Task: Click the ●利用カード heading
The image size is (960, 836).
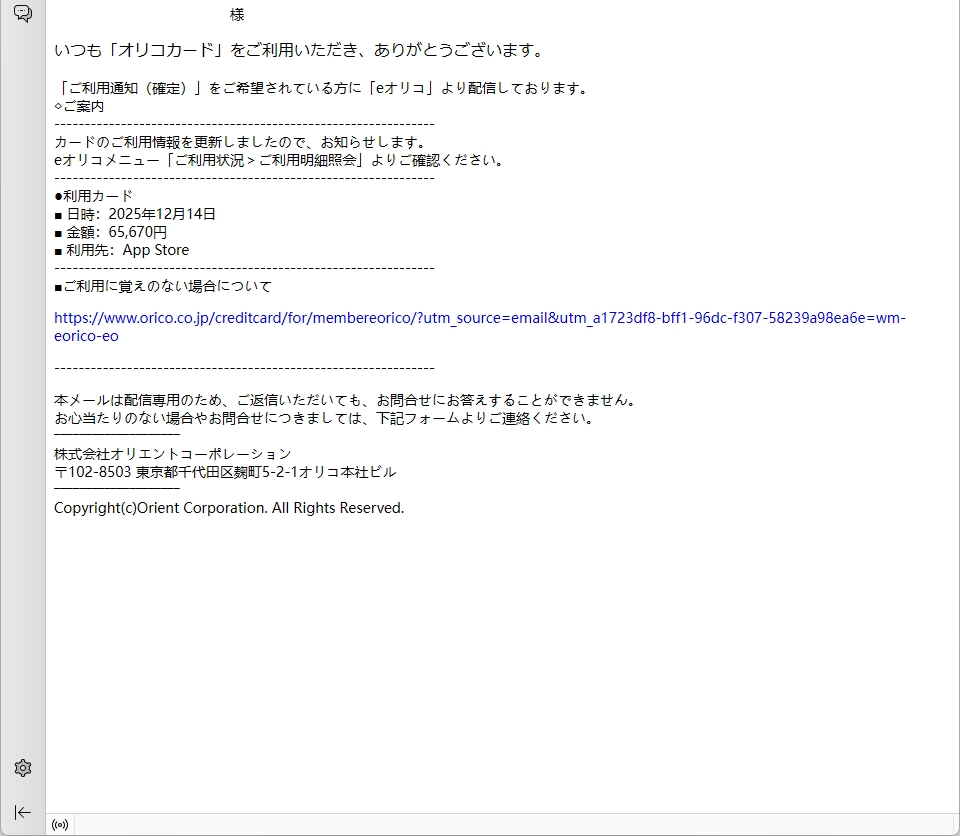Action: tap(93, 196)
